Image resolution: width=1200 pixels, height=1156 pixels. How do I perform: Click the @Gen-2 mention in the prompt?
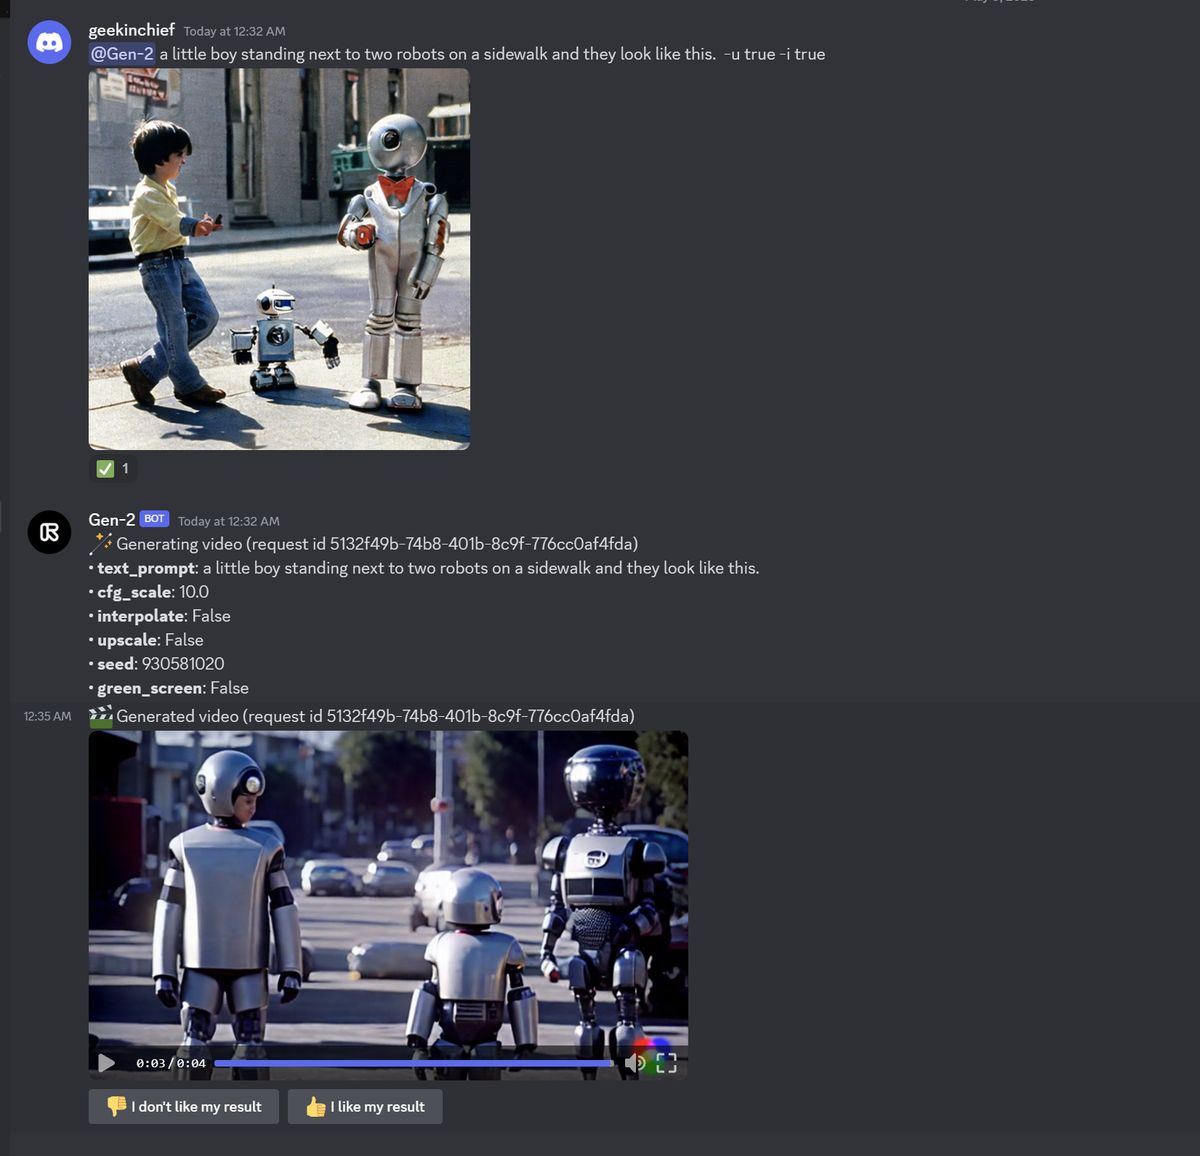pyautogui.click(x=123, y=54)
